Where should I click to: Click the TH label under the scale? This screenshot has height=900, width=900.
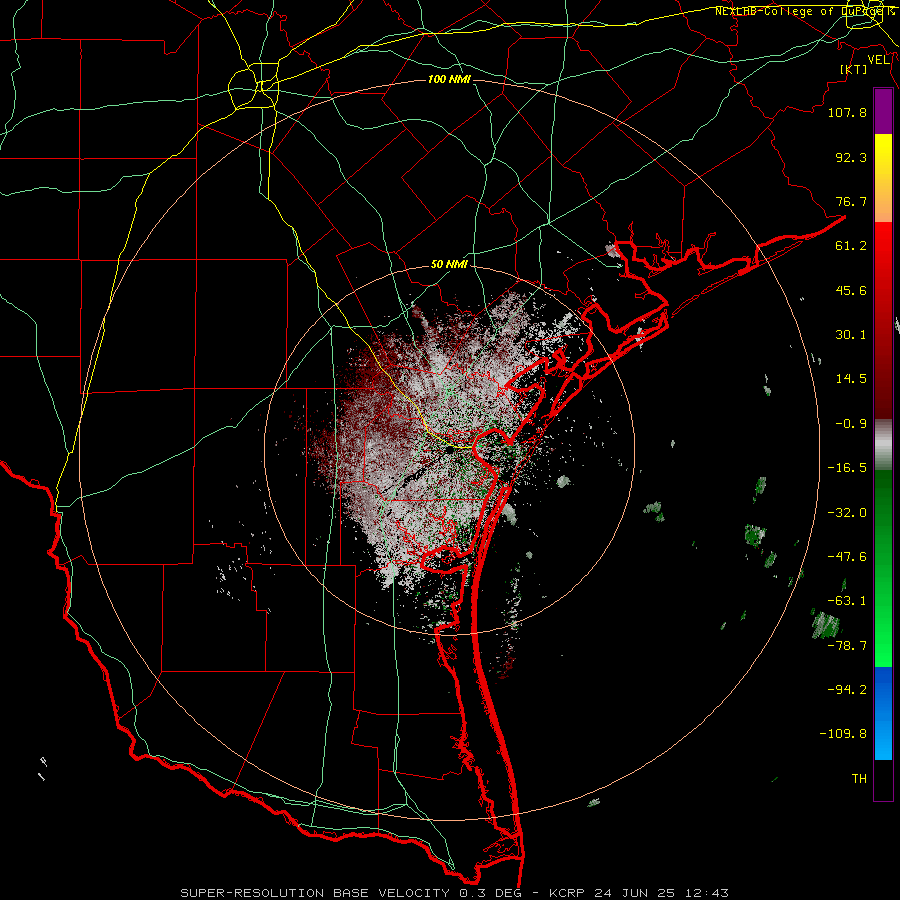click(859, 779)
